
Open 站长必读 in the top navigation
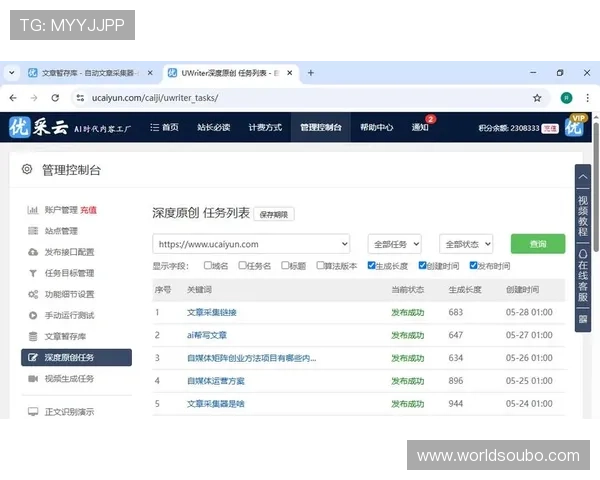pyautogui.click(x=214, y=127)
